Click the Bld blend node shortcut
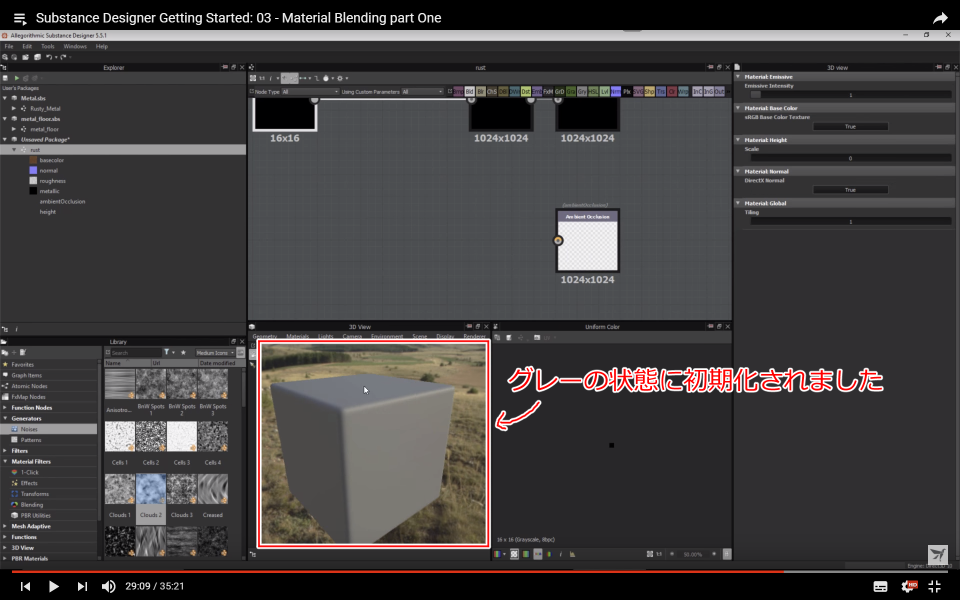Image resolution: width=960 pixels, height=600 pixels. 470,91
